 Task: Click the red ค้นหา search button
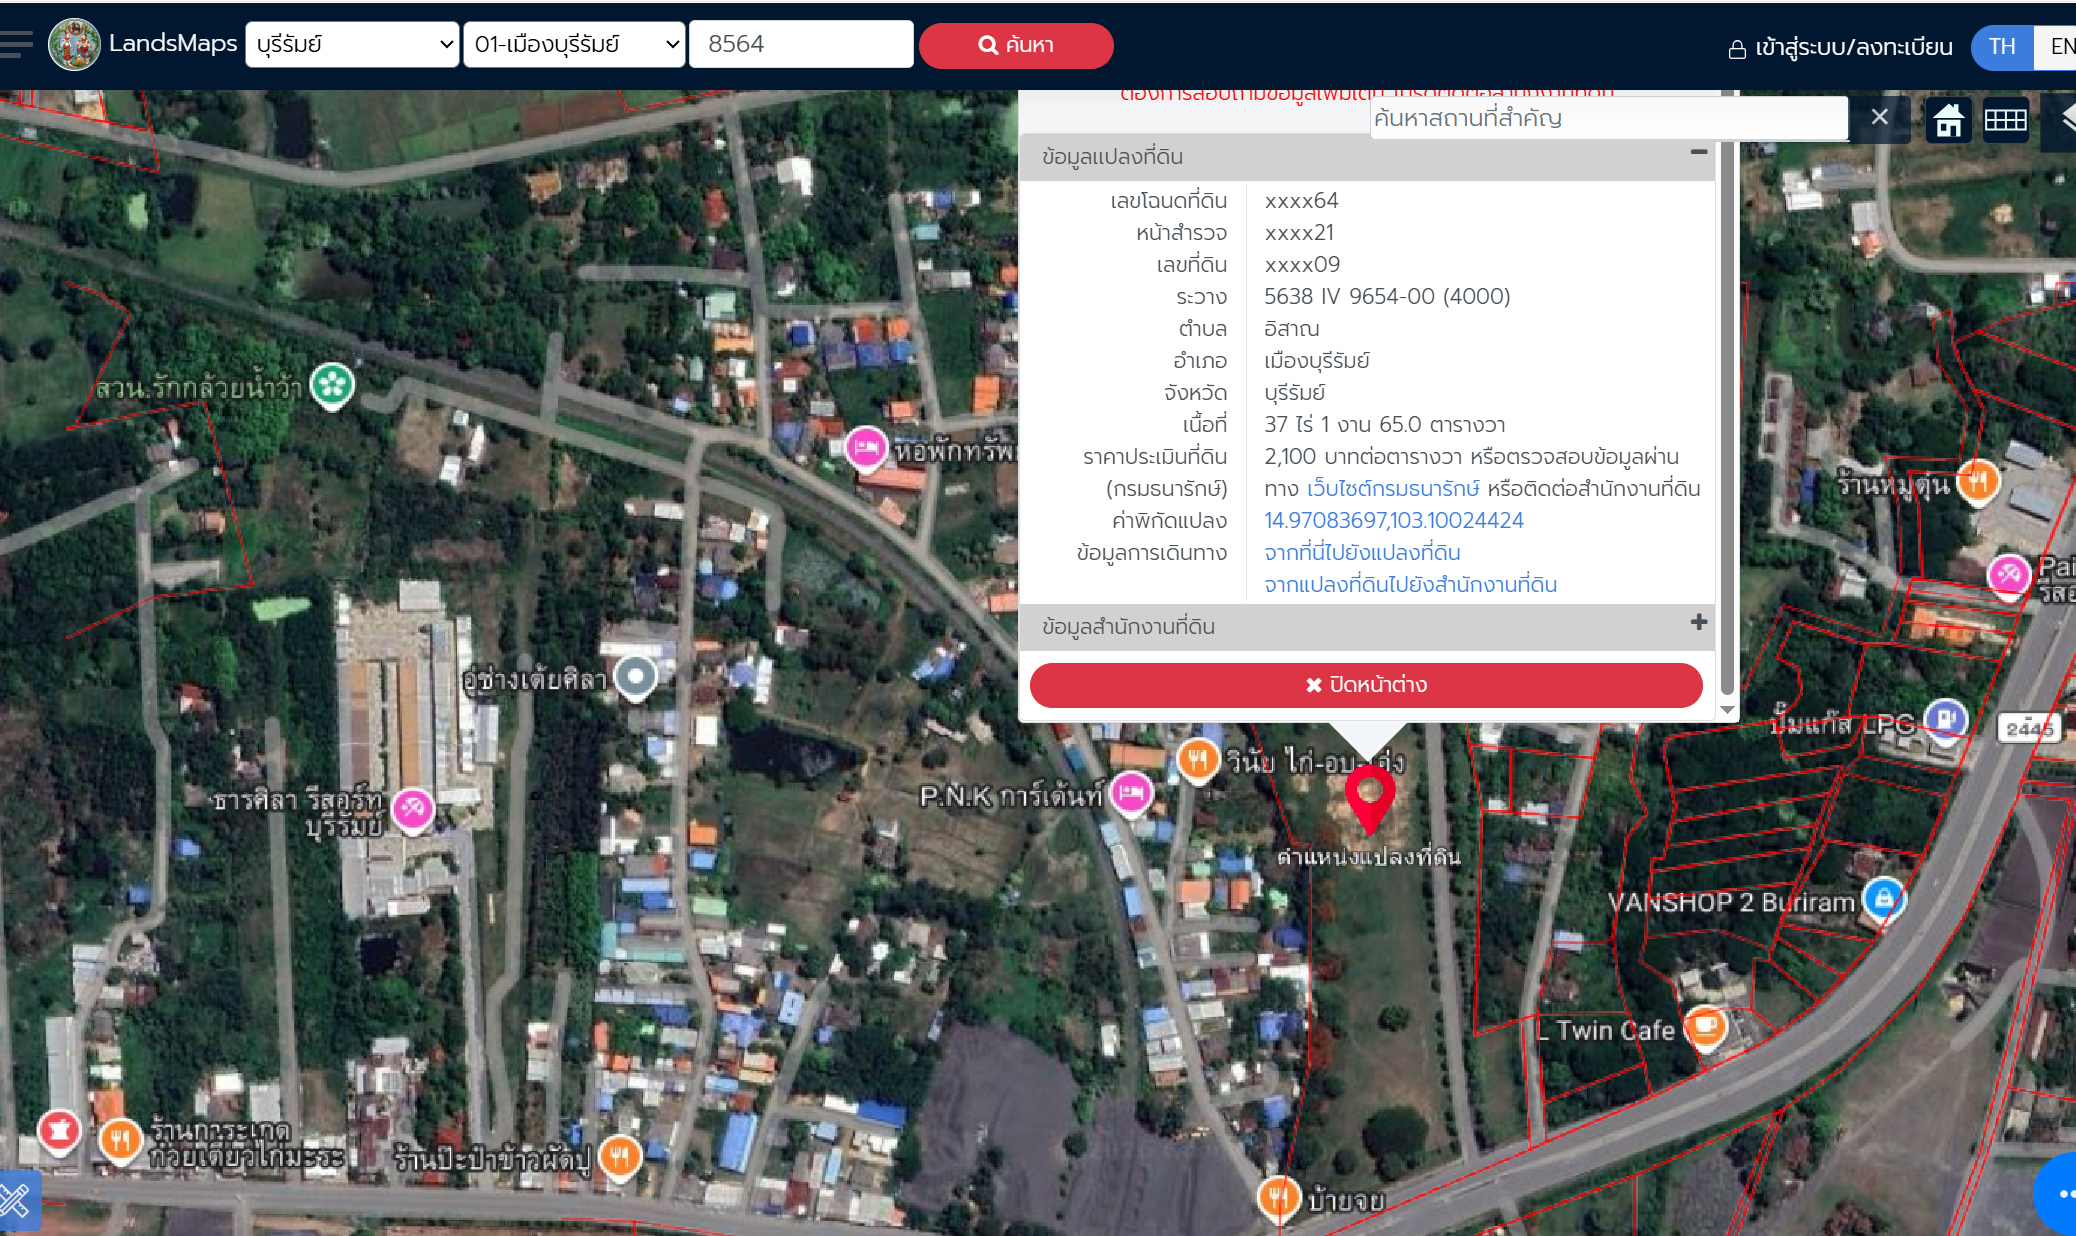click(x=1015, y=45)
